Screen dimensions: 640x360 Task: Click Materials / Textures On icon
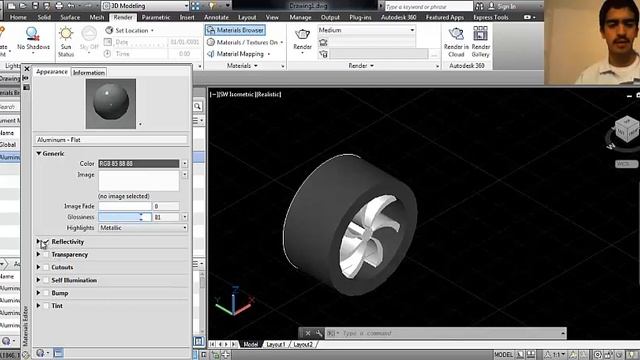coord(211,42)
